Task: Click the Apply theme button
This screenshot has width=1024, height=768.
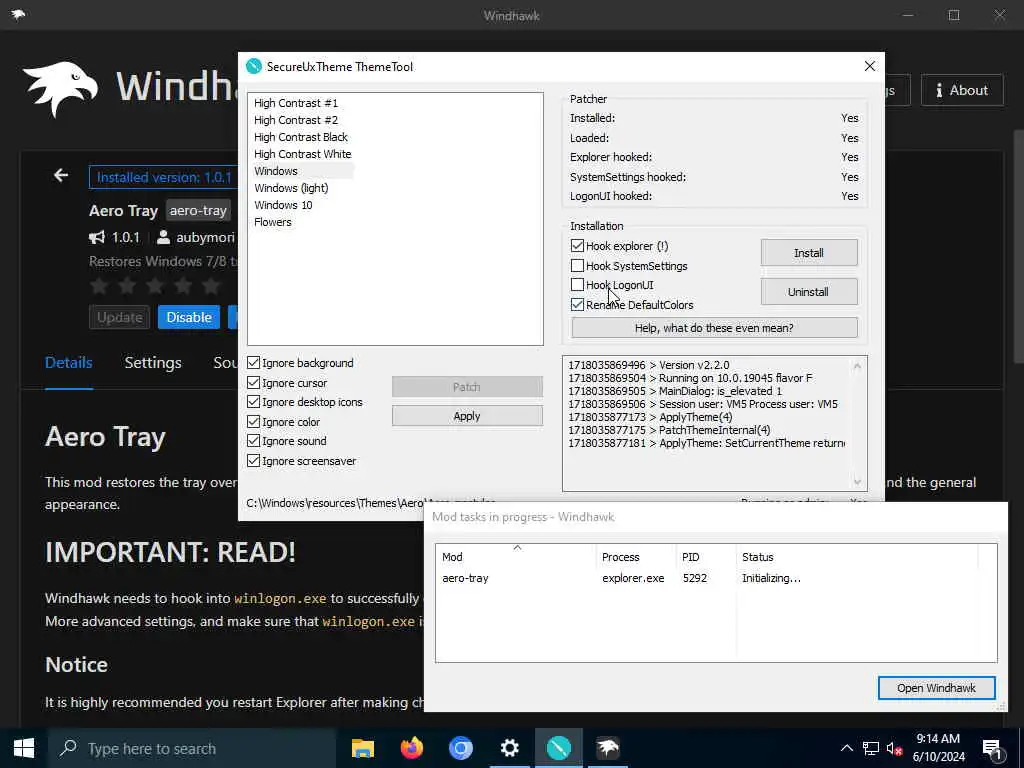Action: click(x=467, y=416)
